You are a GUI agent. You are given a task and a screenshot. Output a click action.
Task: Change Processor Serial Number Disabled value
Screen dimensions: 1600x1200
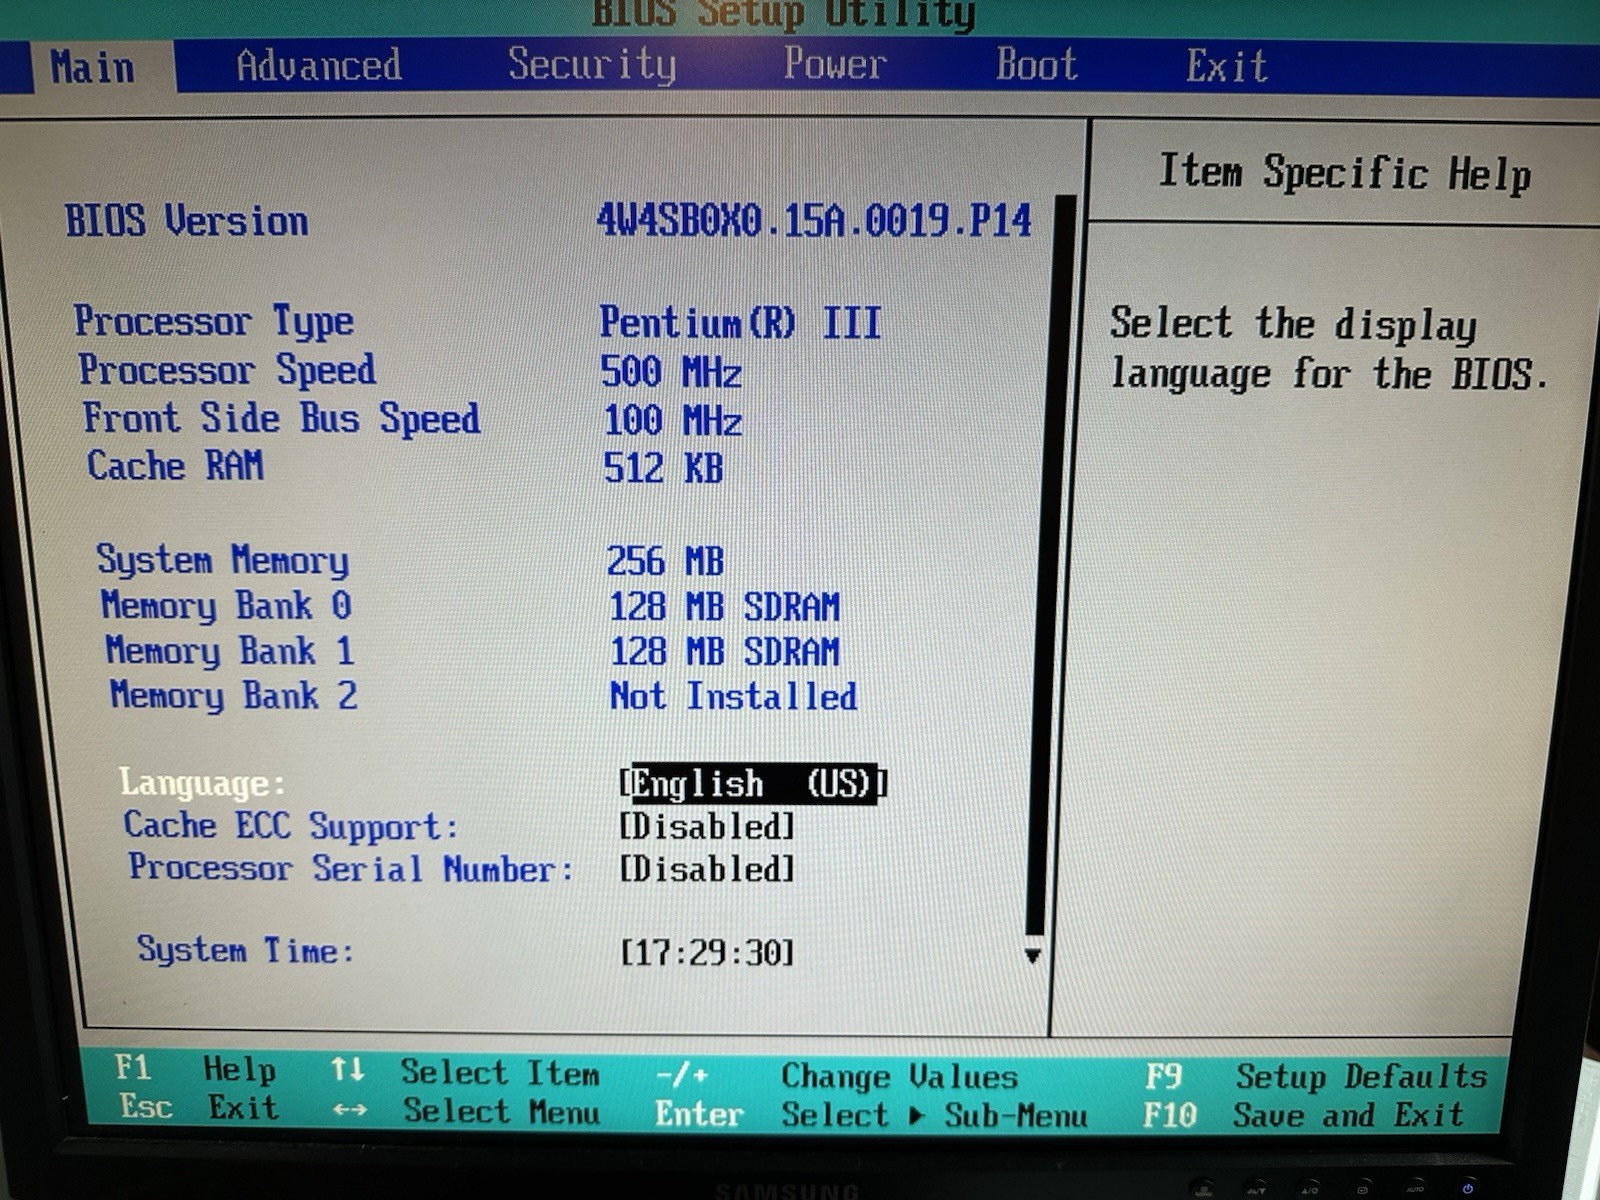[707, 869]
